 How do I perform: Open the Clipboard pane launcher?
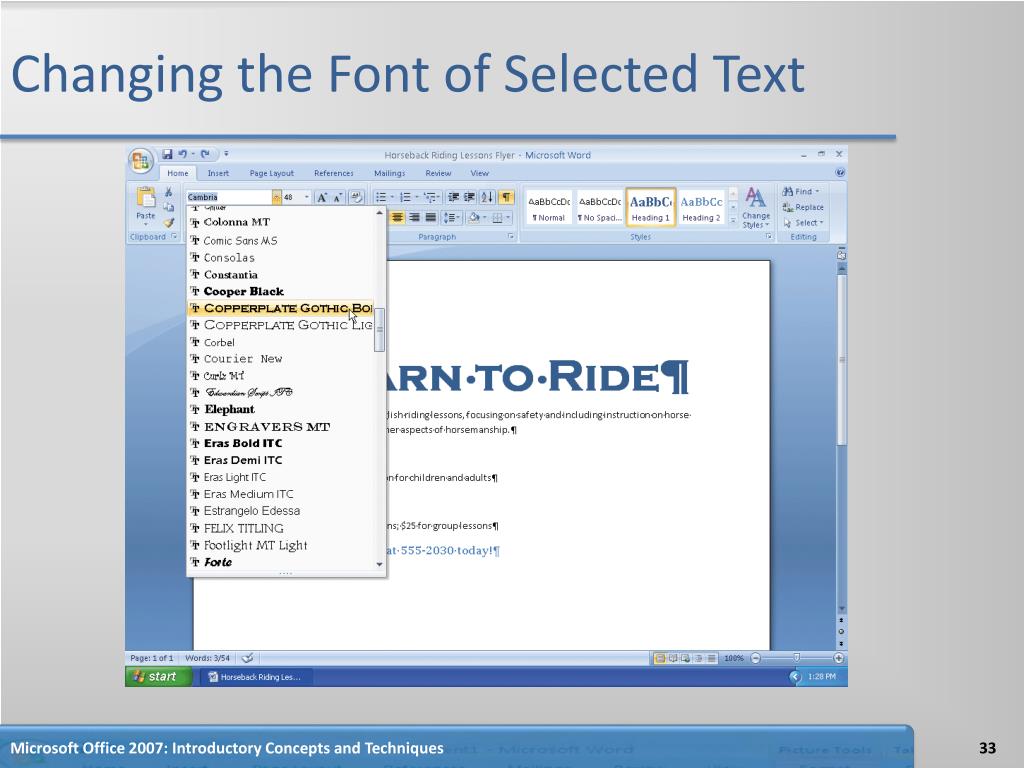174,236
